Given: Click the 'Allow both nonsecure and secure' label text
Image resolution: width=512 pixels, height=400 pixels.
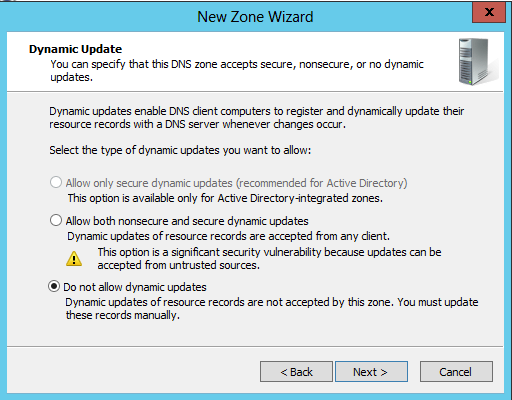Looking at the screenshot, I should [x=187, y=221].
